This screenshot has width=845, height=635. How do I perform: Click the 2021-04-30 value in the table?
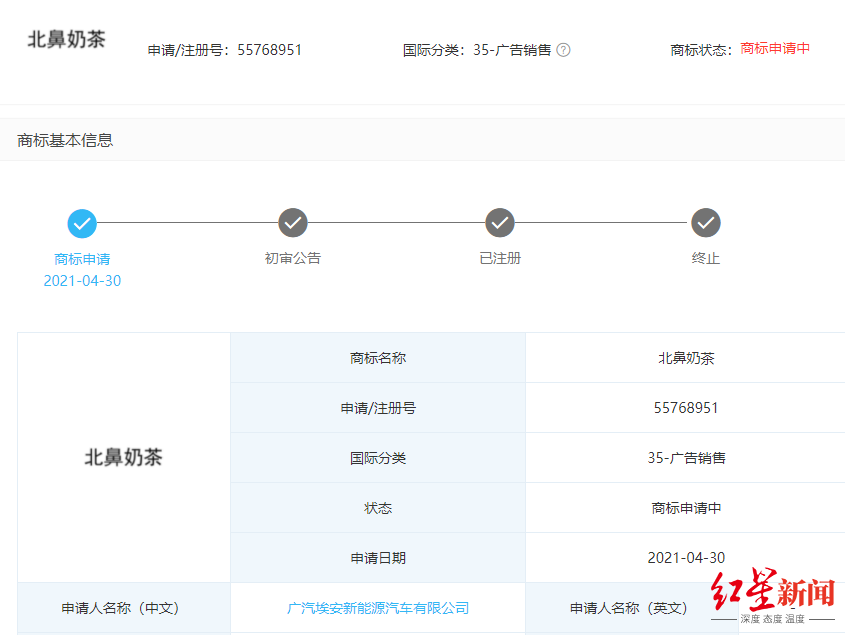[686, 558]
